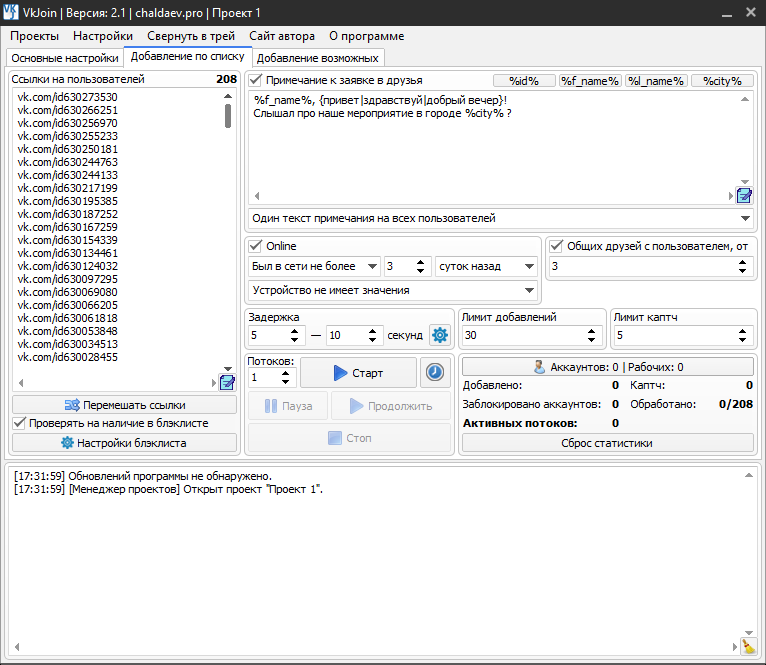Open the суток назад time unit dropdown
This screenshot has height=665, width=766.
[x=486, y=266]
